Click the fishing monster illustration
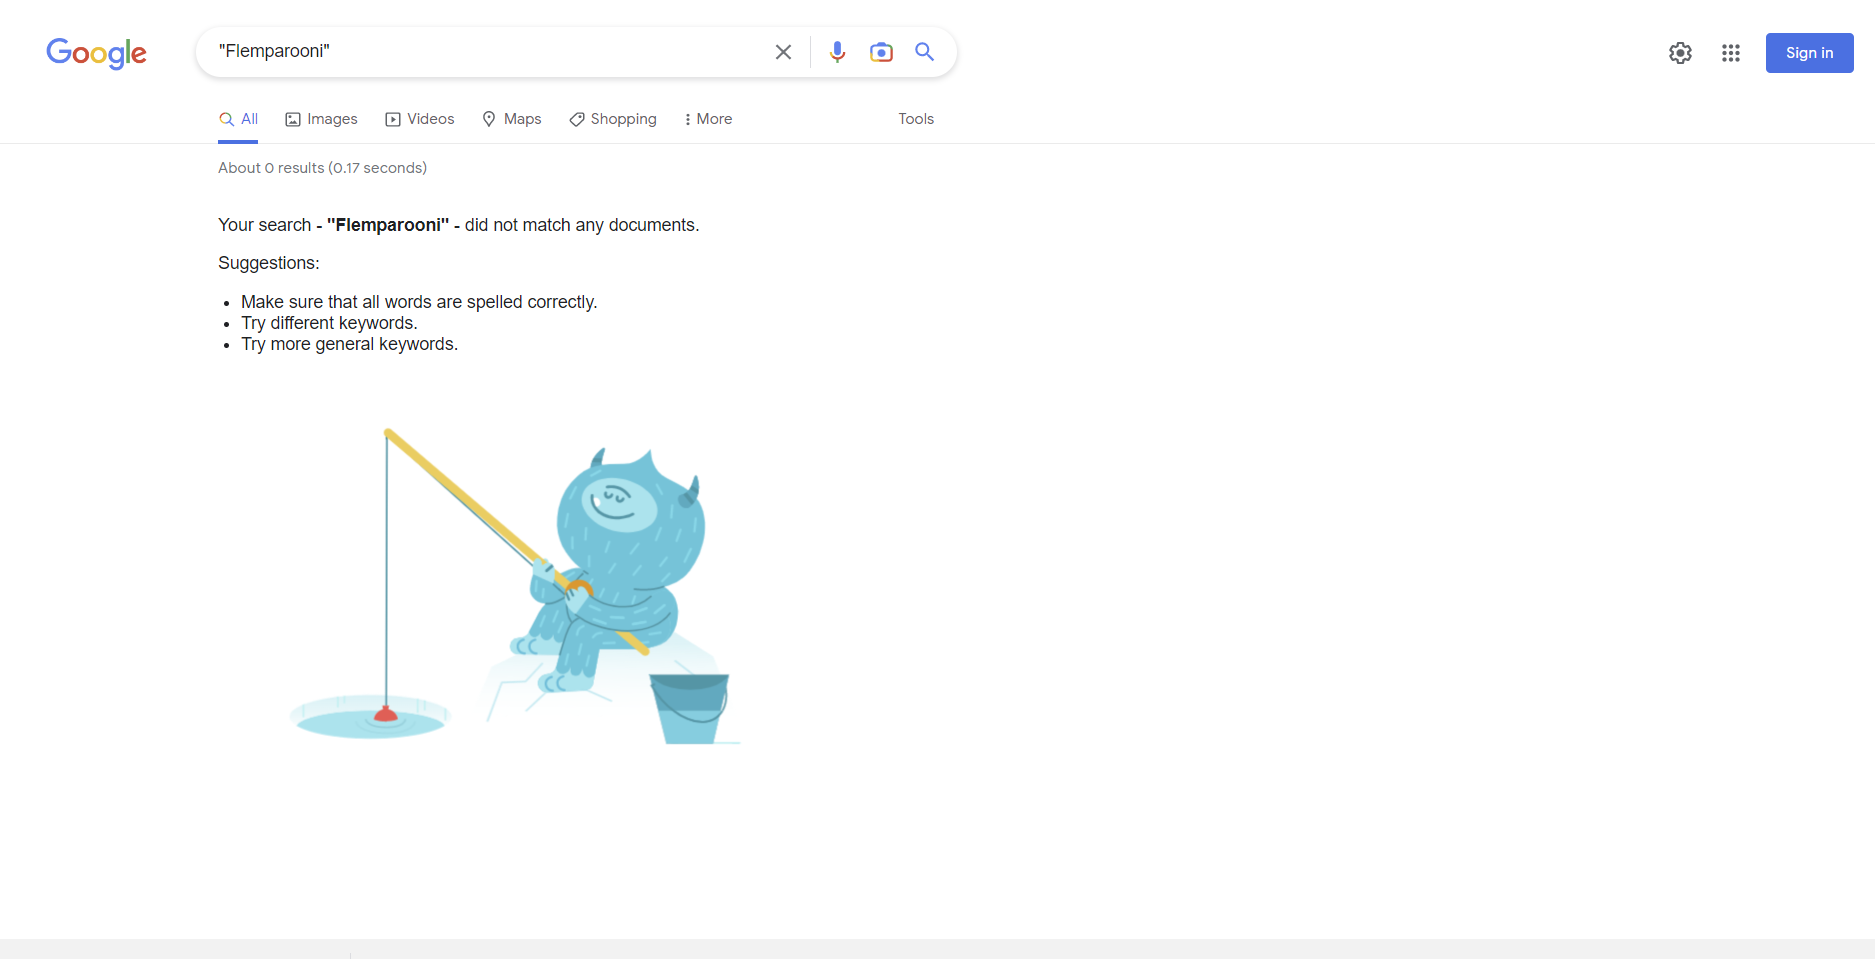The height and width of the screenshot is (959, 1875). (x=515, y=587)
